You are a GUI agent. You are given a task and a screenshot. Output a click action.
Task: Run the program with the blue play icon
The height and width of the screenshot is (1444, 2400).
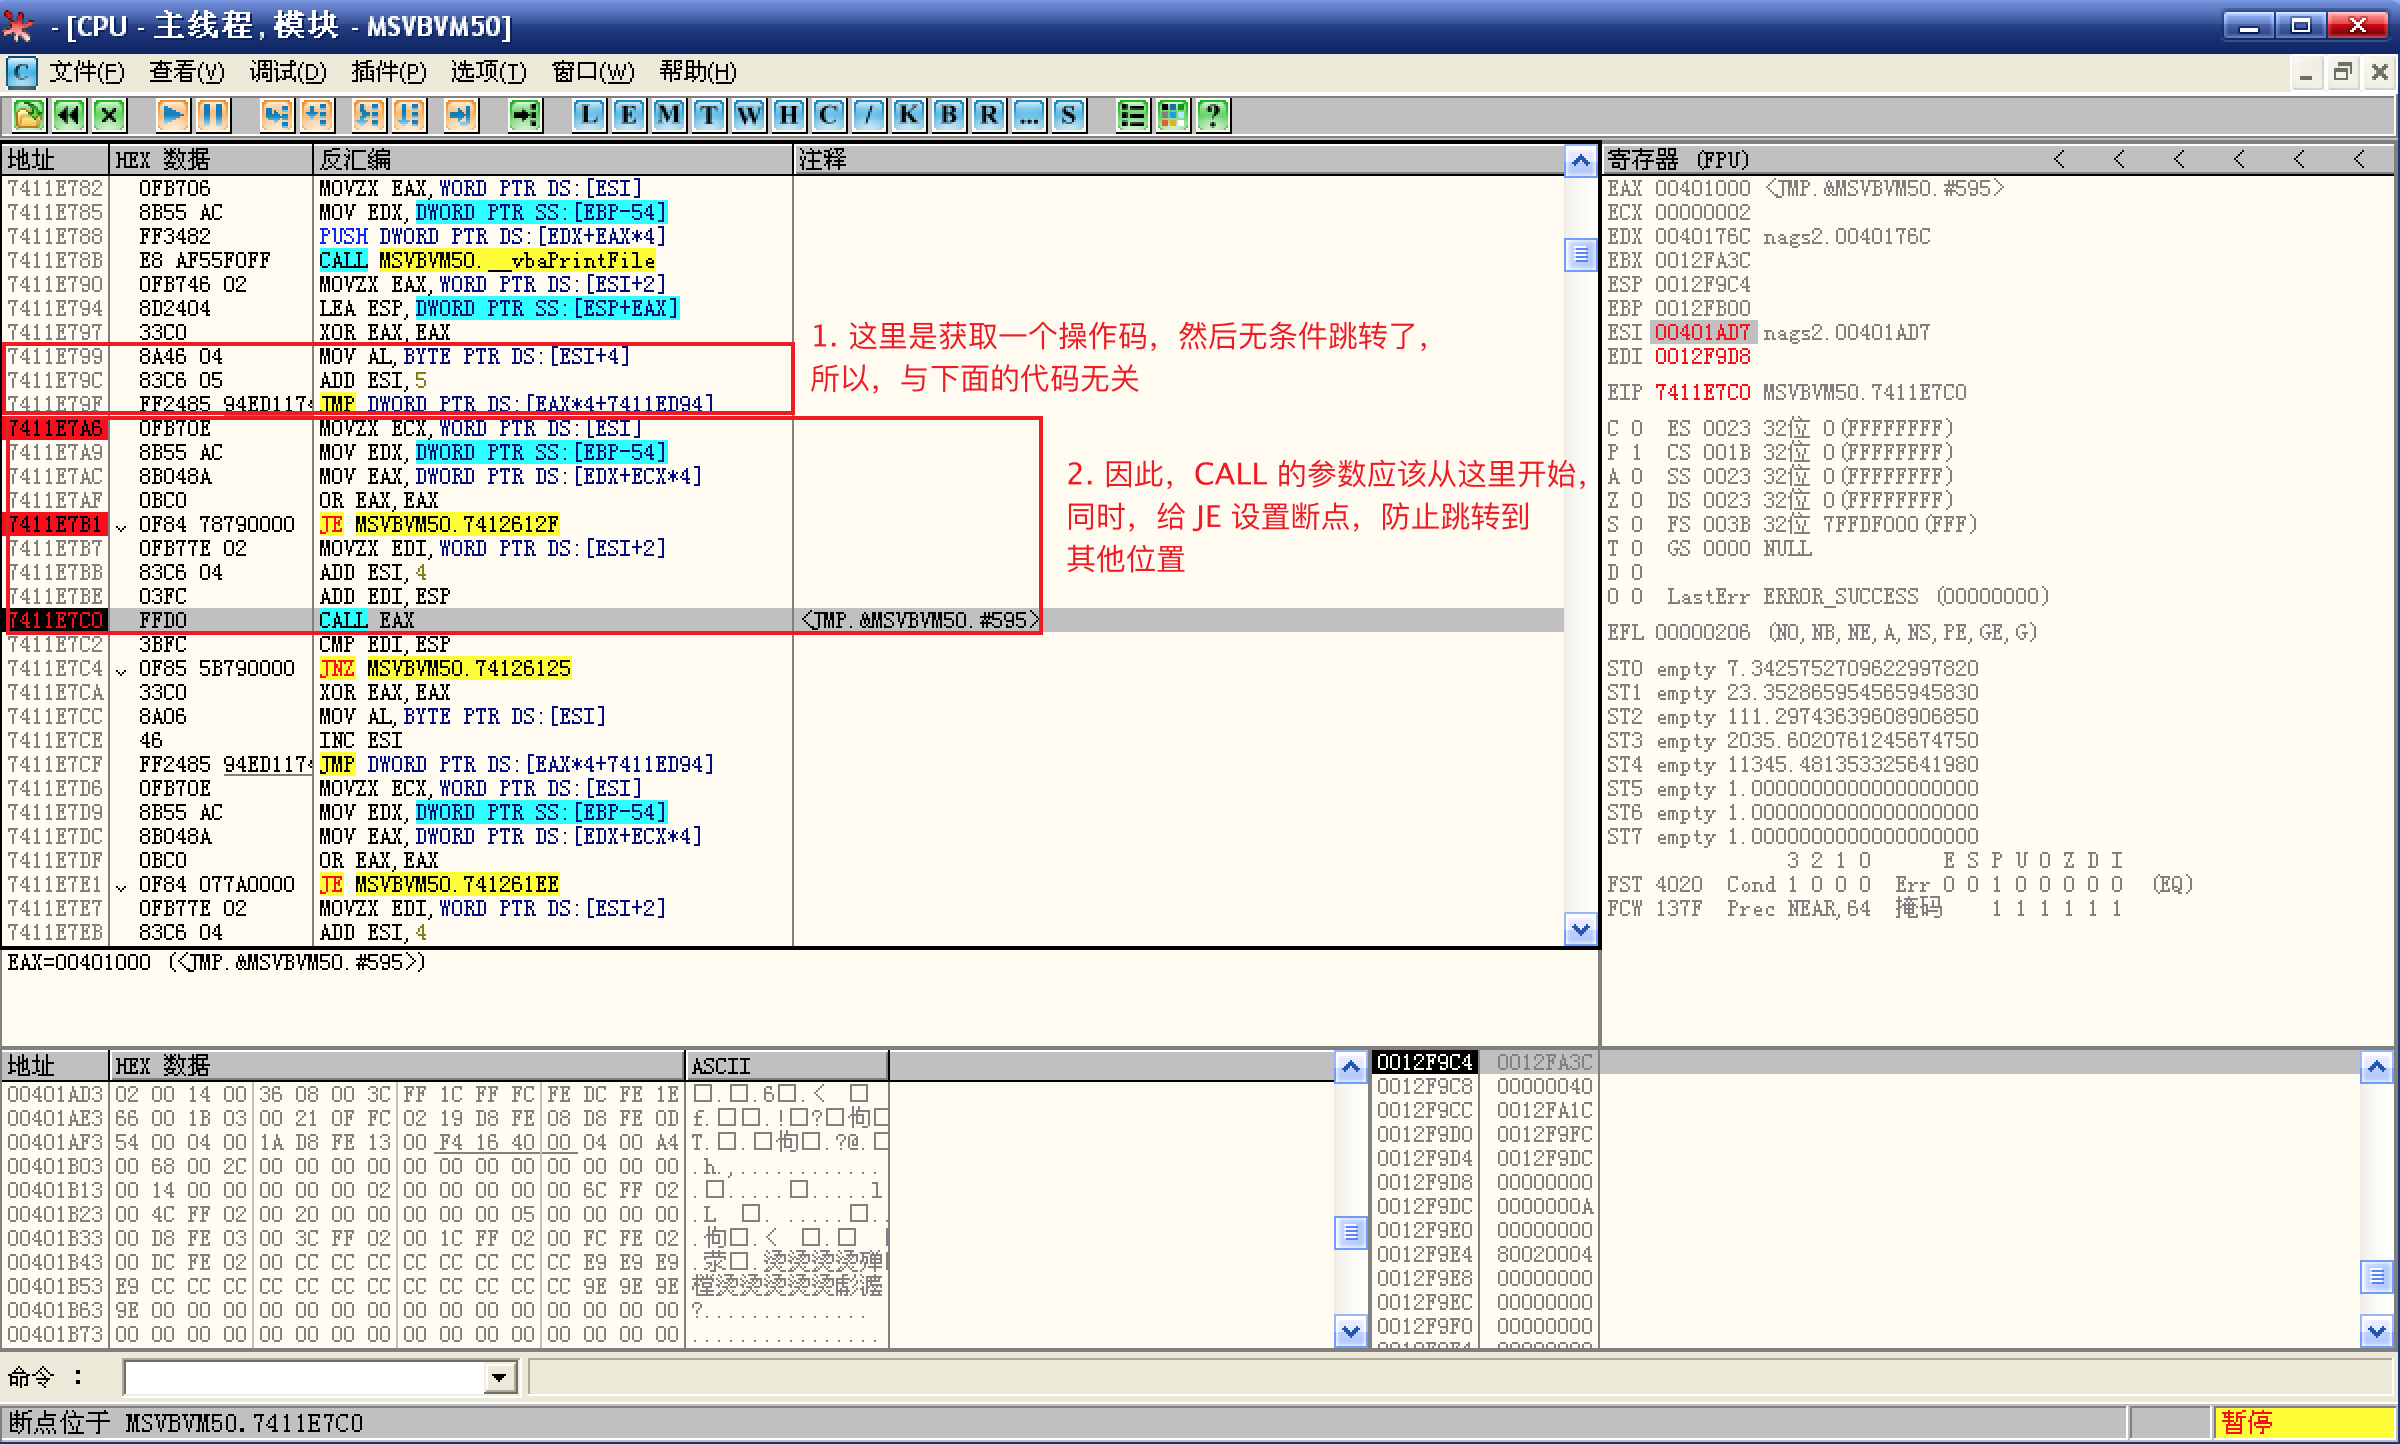point(172,115)
